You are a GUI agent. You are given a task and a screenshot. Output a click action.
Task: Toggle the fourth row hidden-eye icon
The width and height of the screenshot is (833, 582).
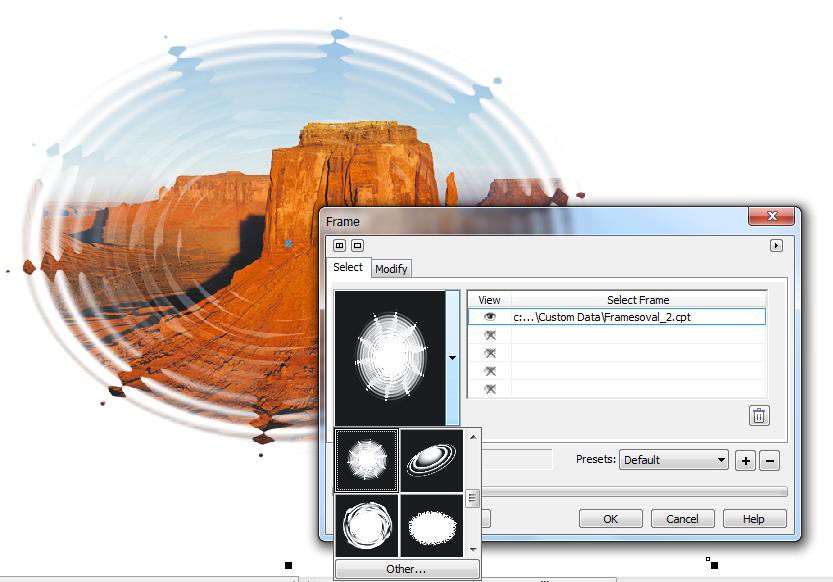pyautogui.click(x=489, y=371)
